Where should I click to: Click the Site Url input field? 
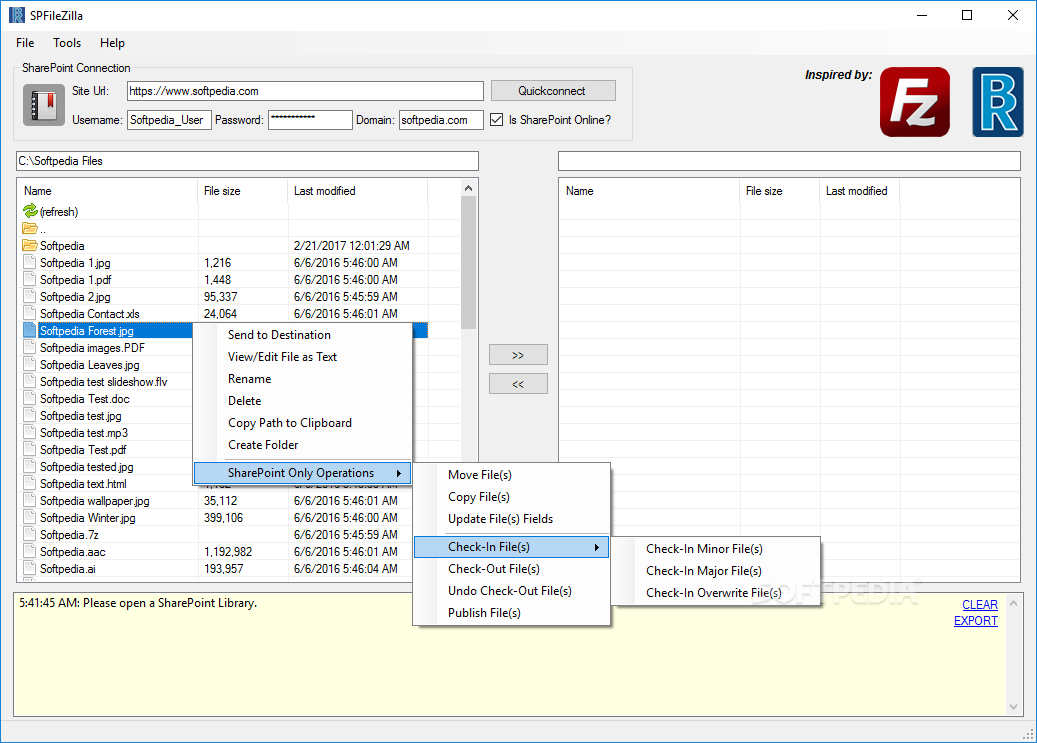pos(305,91)
